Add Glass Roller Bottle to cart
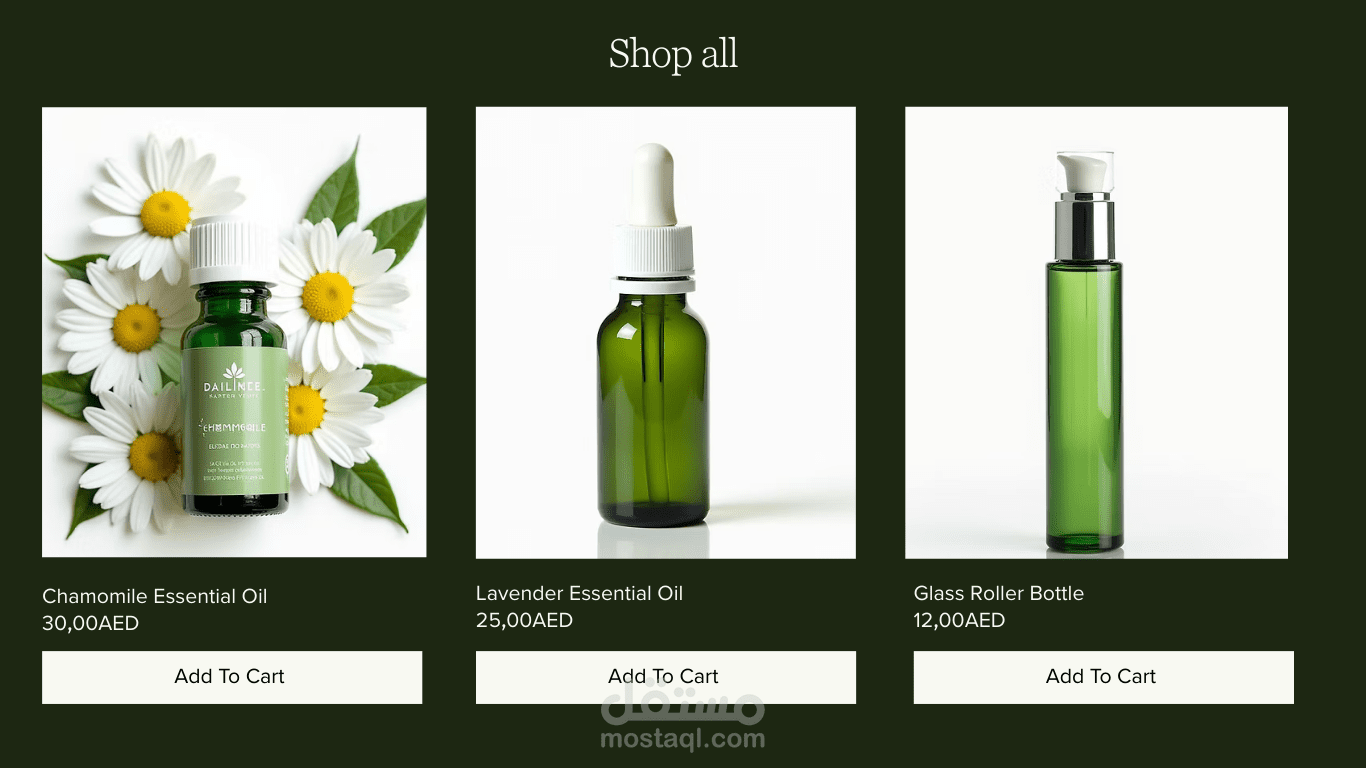This screenshot has height=768, width=1366. point(1103,677)
